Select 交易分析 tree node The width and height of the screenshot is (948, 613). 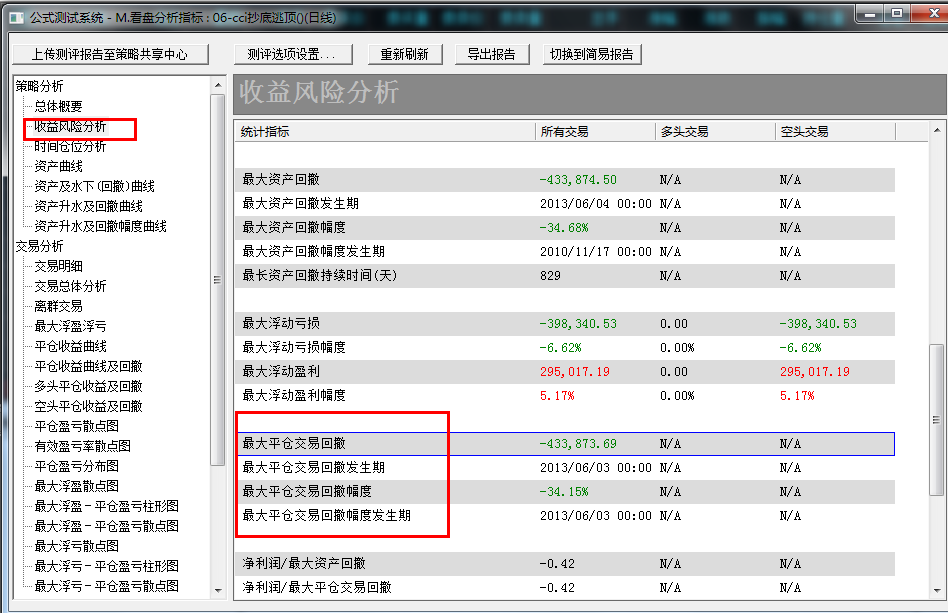point(39,246)
